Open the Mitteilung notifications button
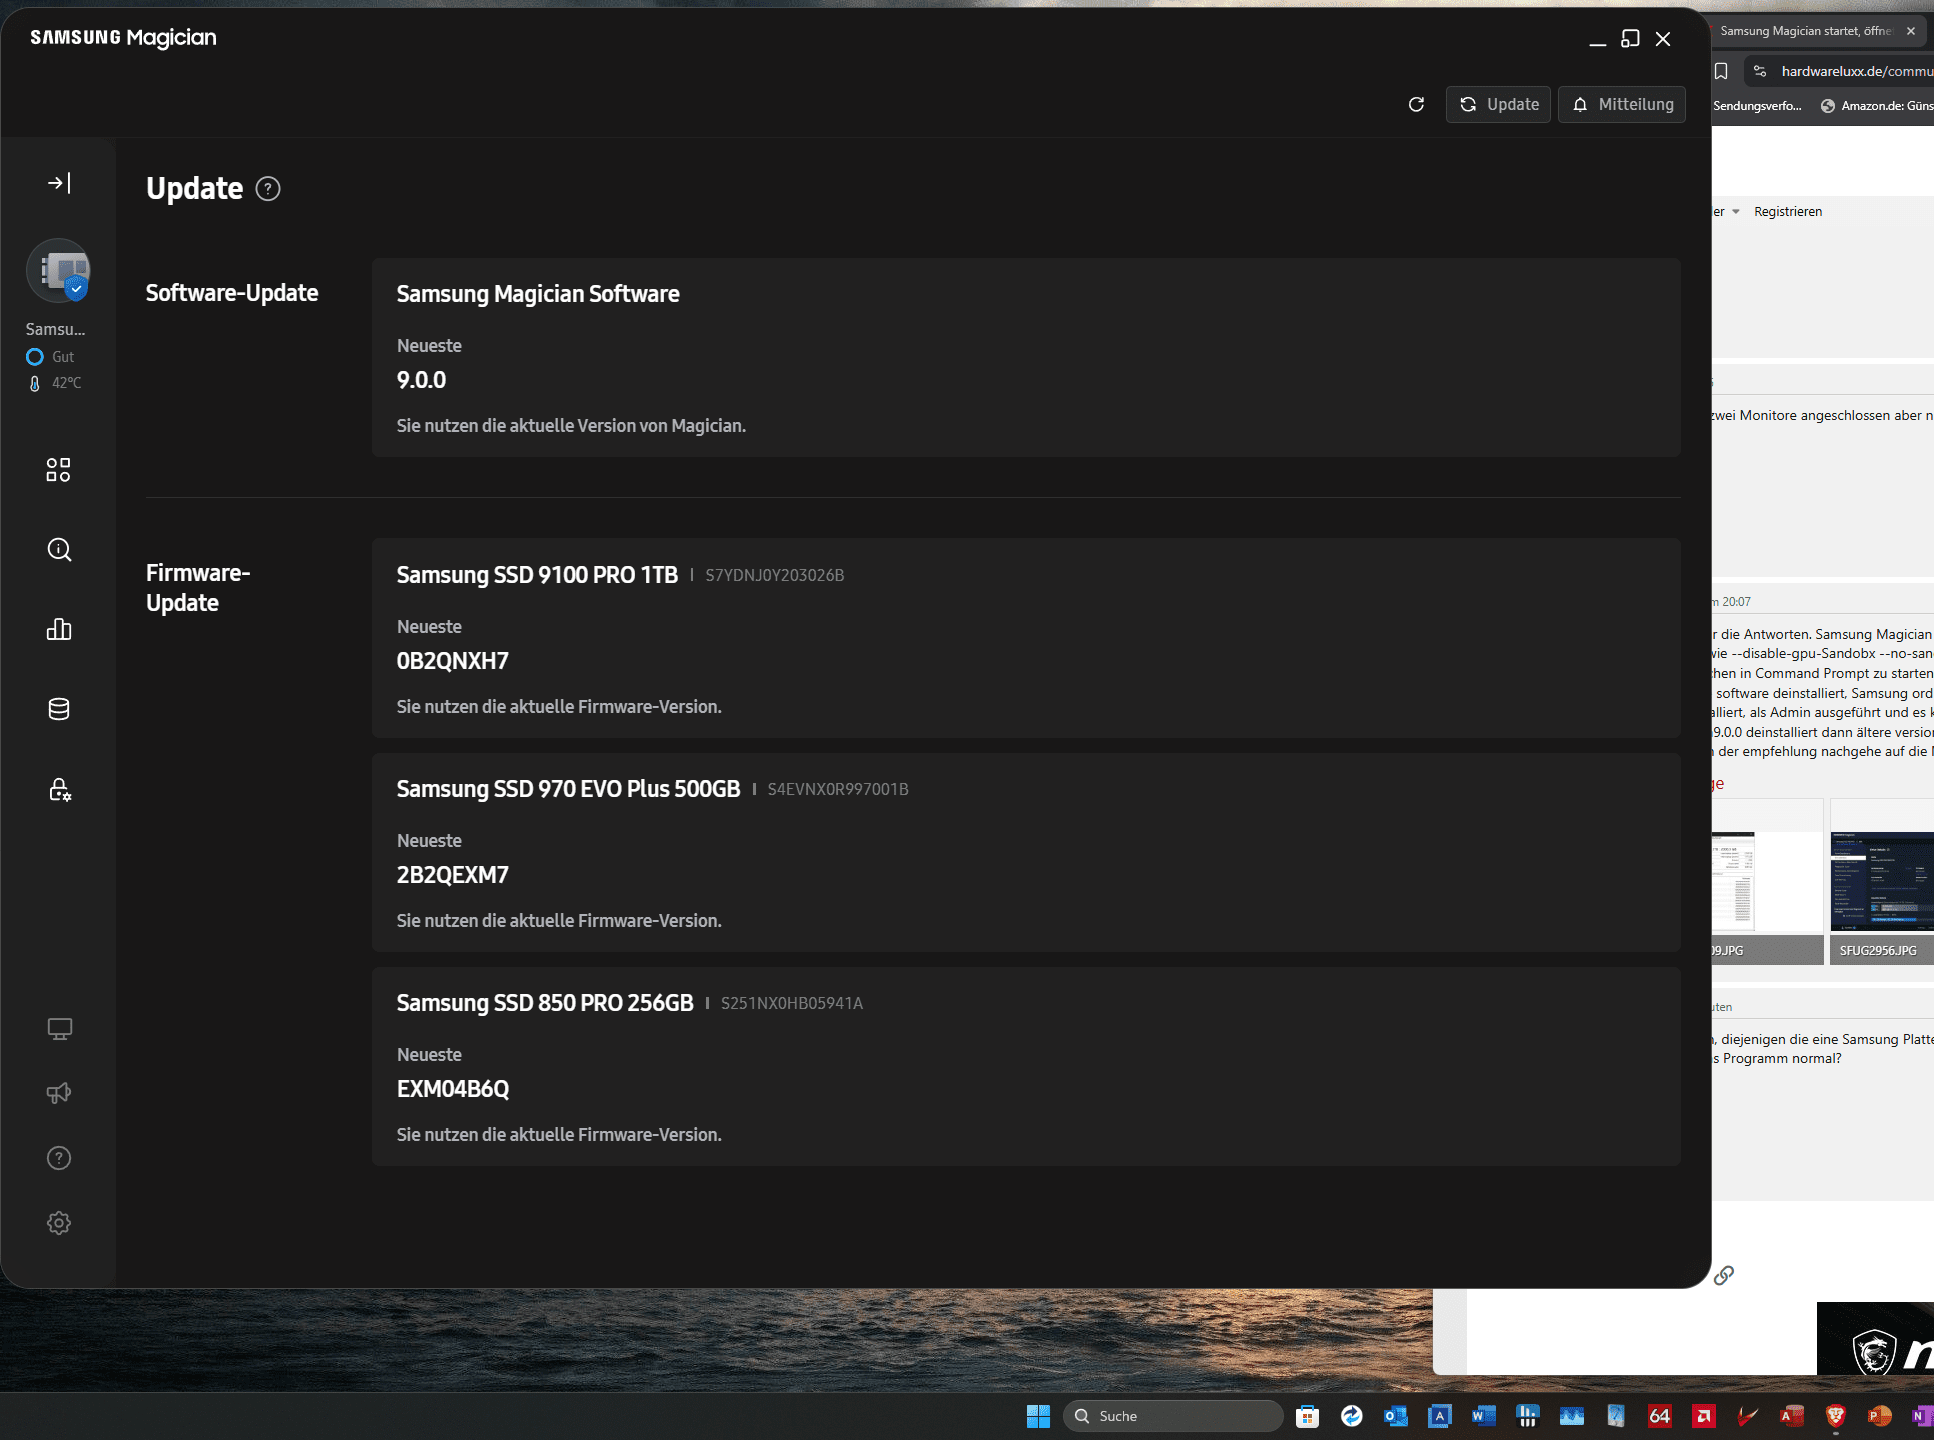Image resolution: width=1934 pixels, height=1440 pixels. pos(1621,105)
